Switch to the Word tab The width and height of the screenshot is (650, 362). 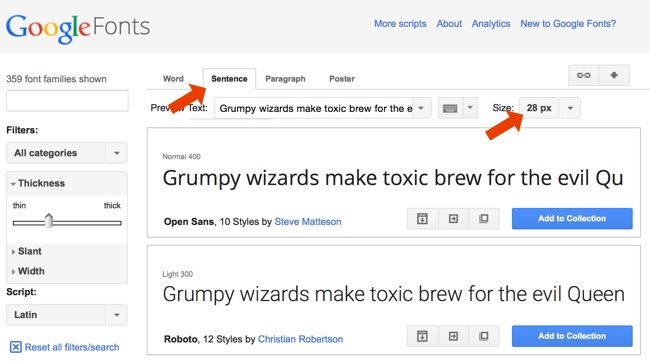pos(173,79)
